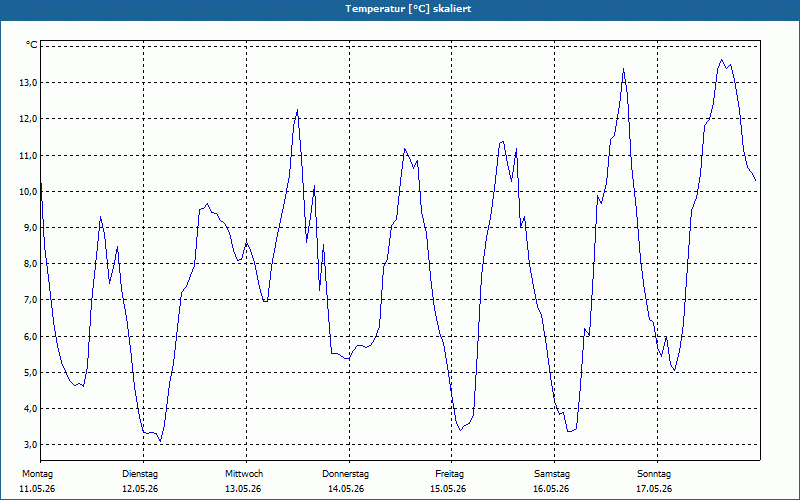Viewport: 800px width, 500px height.
Task: Click the date 16.05.26
Action: click(551, 489)
